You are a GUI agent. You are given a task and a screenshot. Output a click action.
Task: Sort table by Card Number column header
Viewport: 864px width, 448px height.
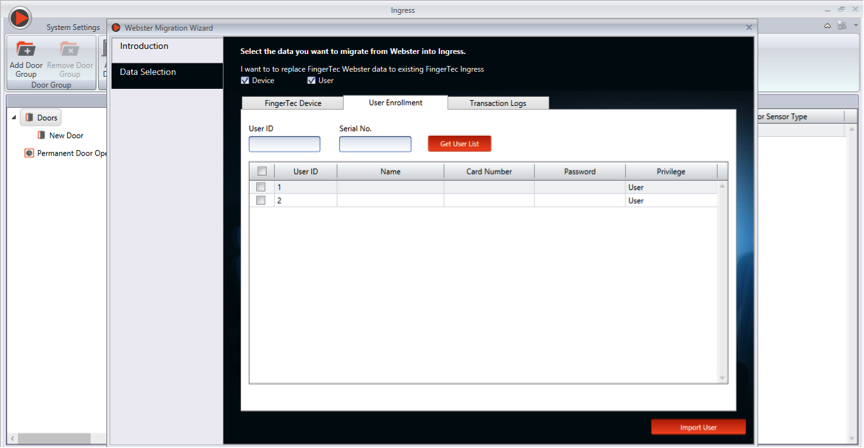[x=489, y=171]
